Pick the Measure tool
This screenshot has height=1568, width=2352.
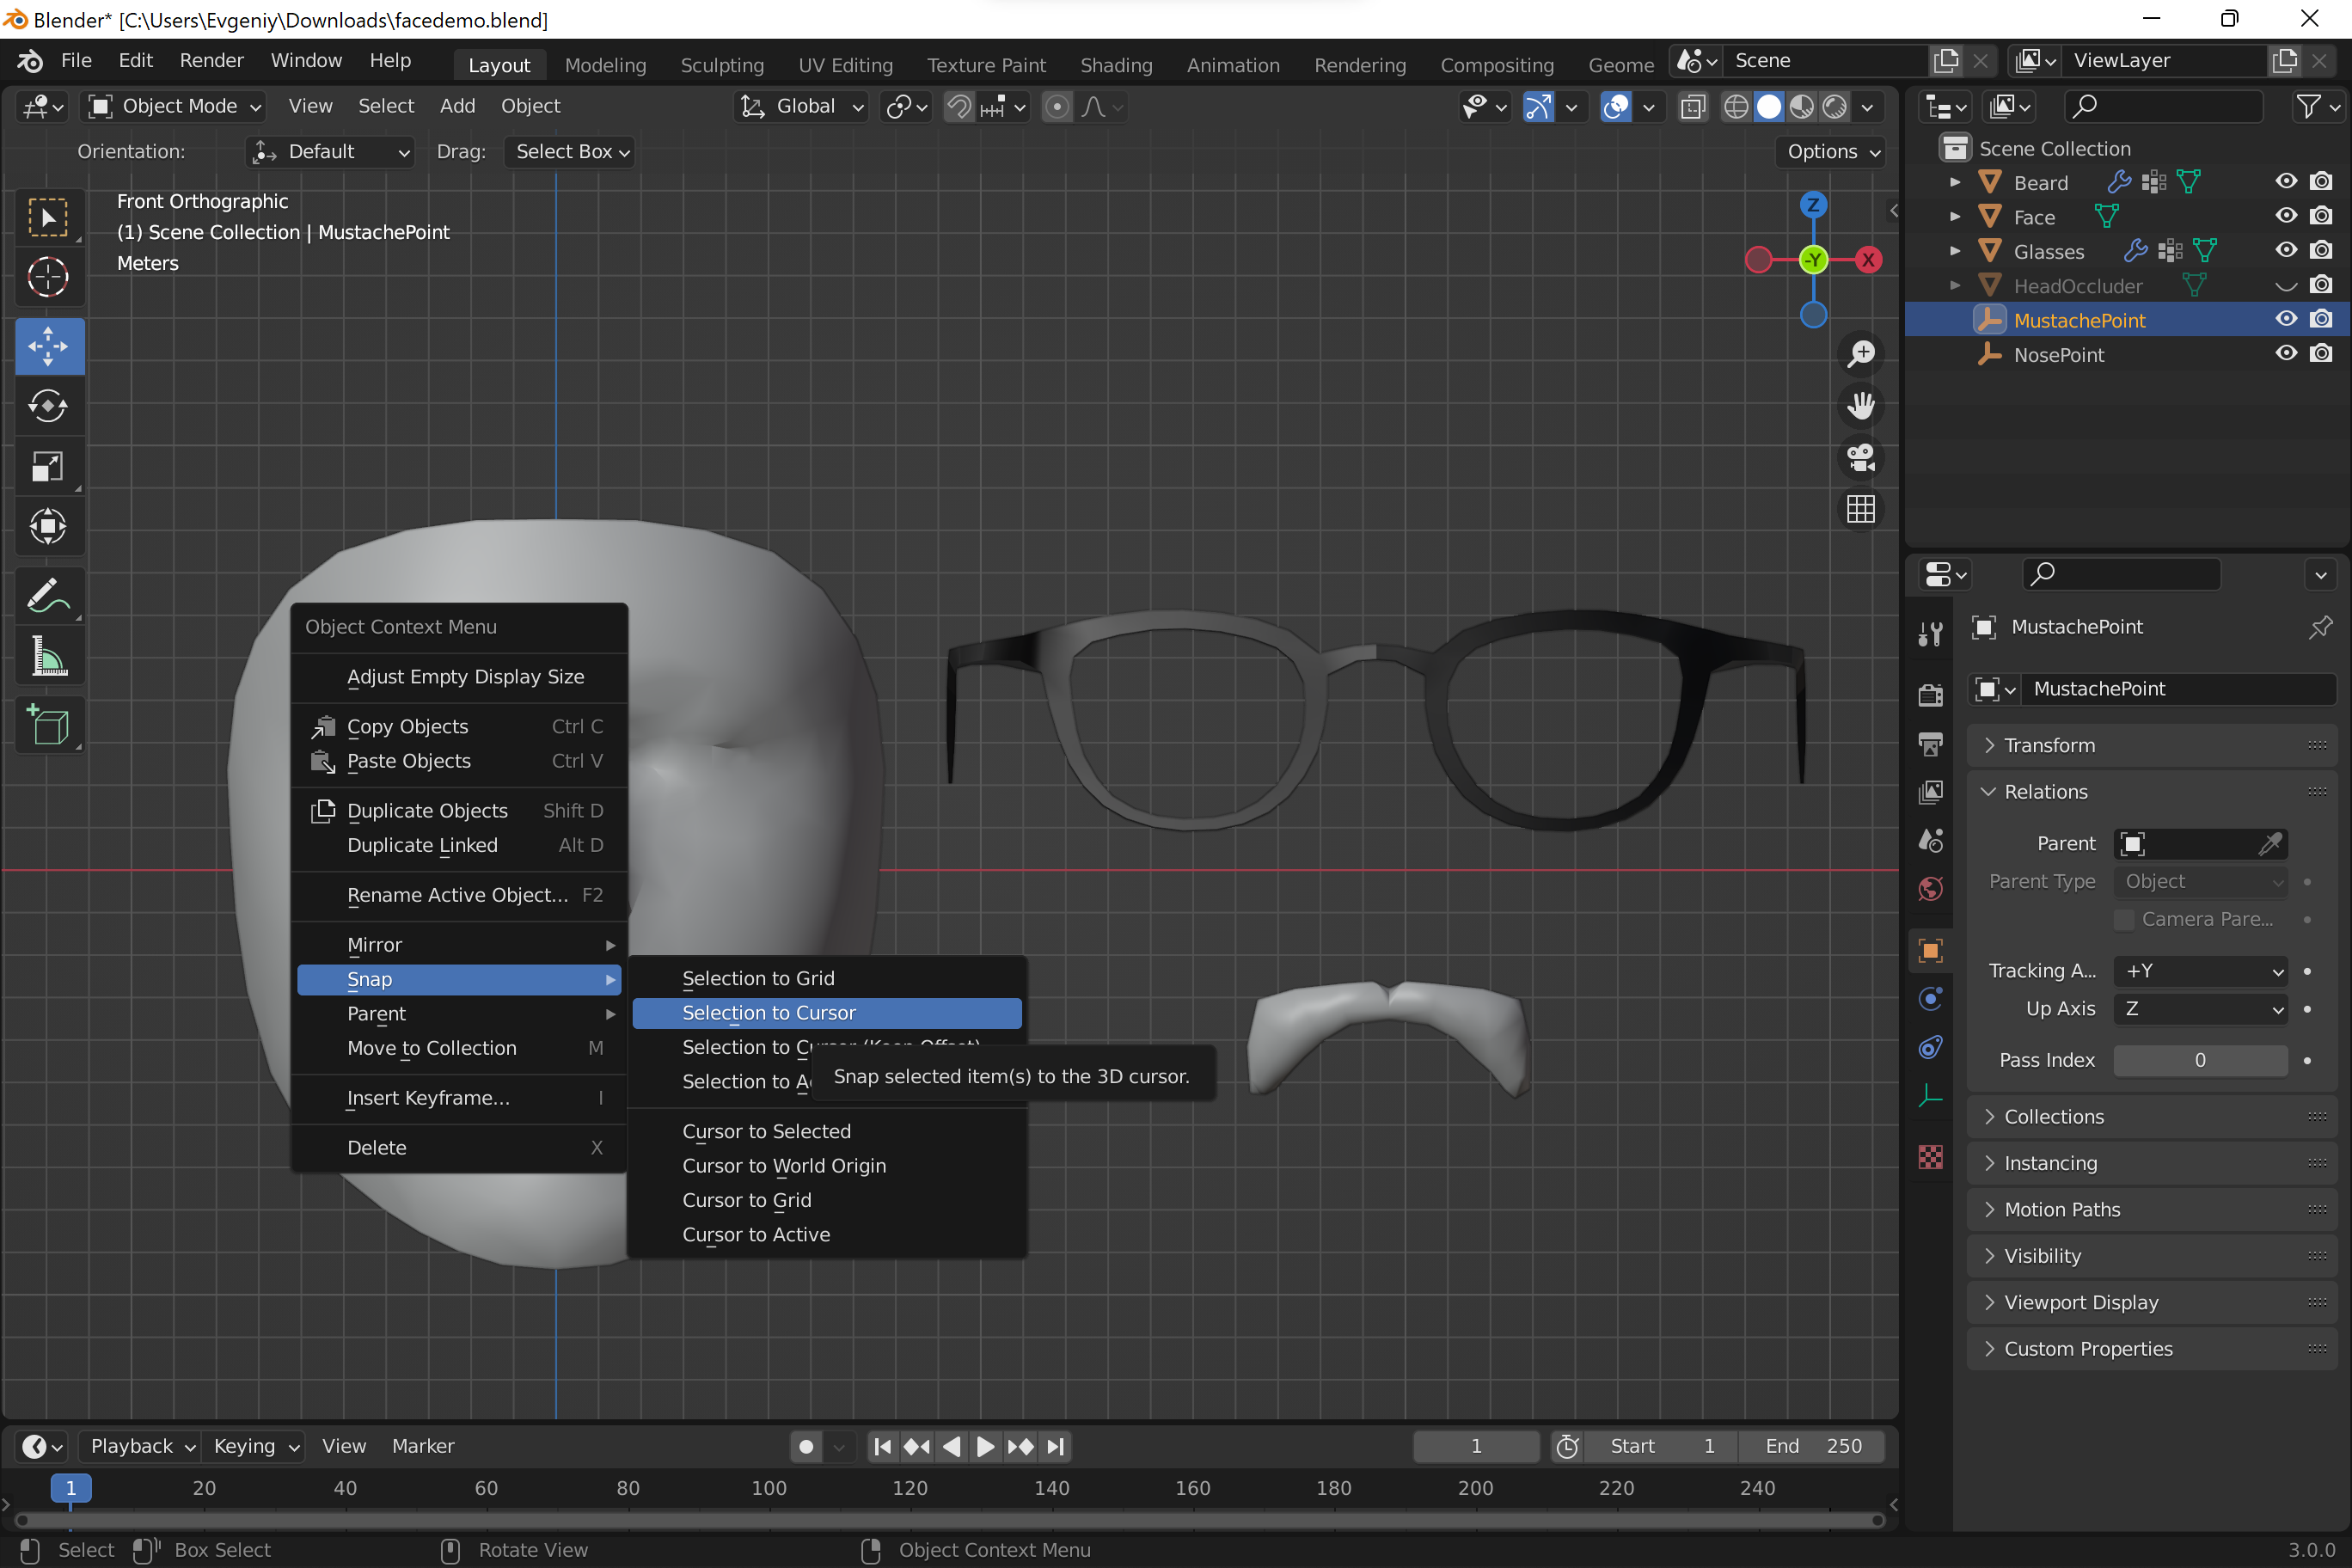tap(48, 657)
